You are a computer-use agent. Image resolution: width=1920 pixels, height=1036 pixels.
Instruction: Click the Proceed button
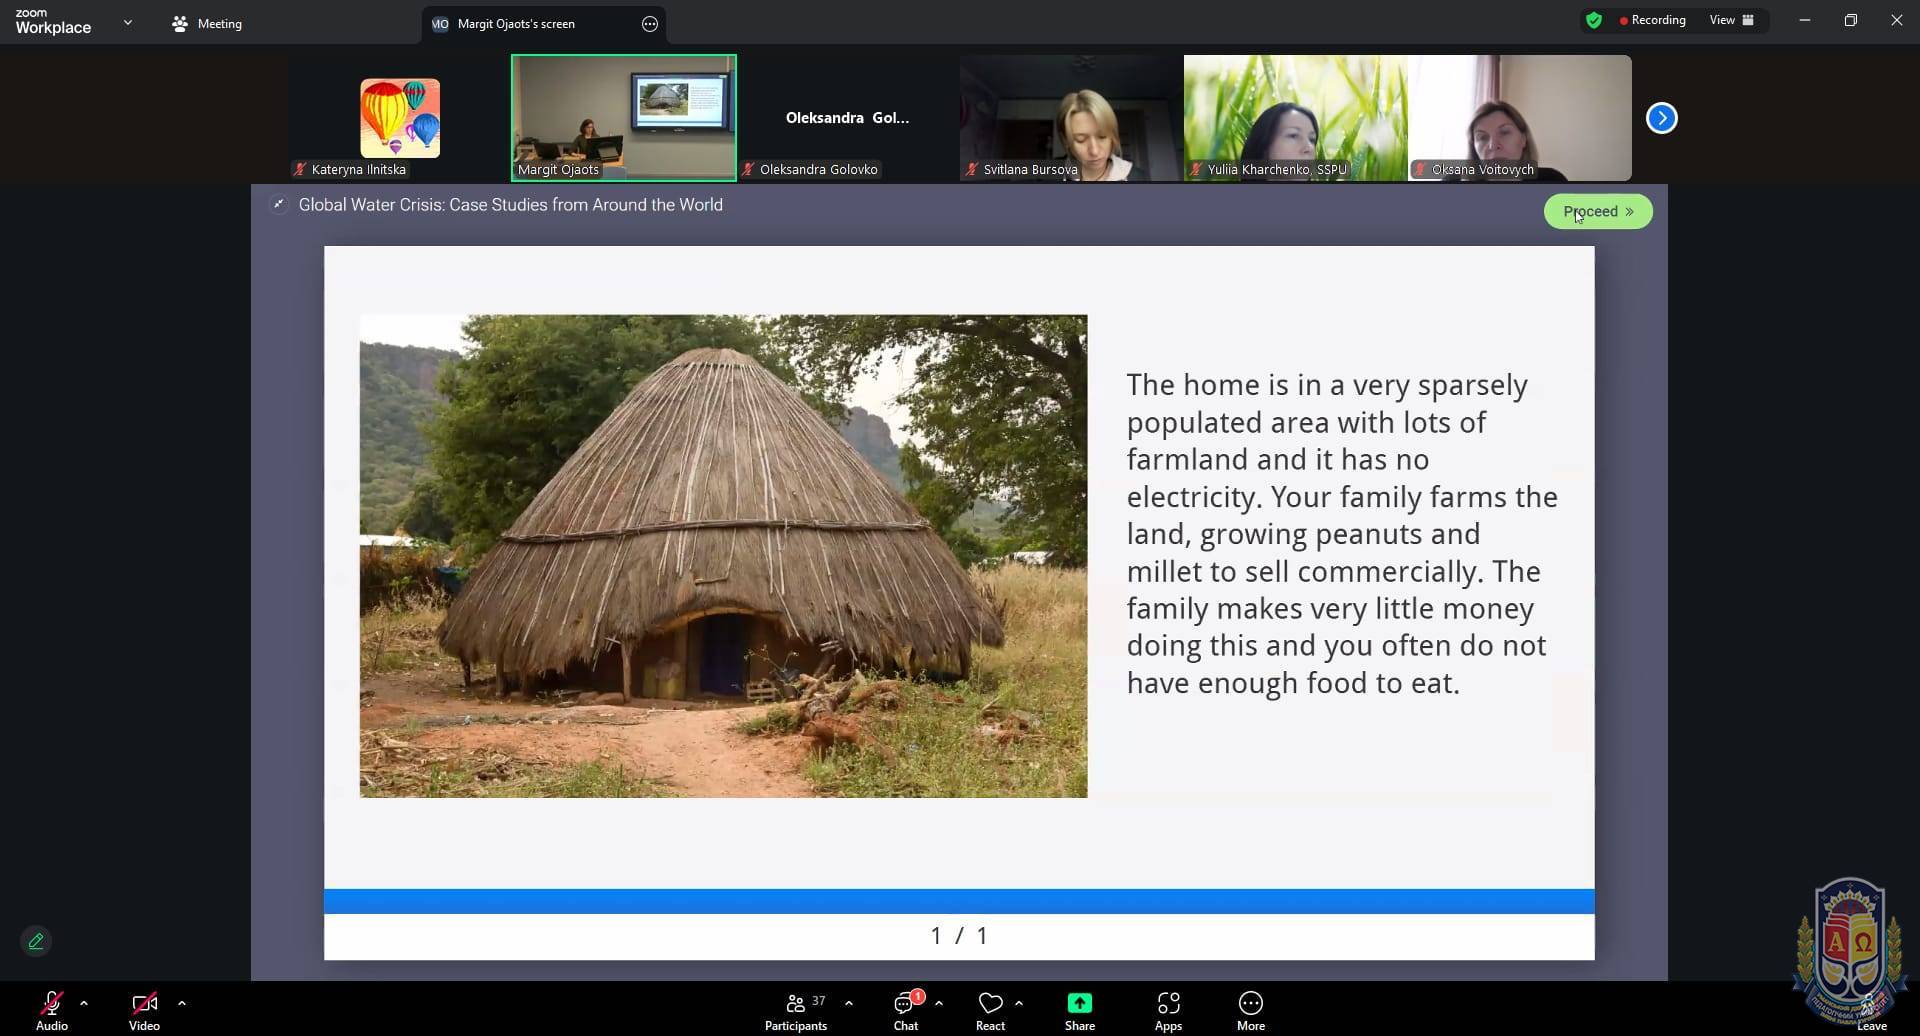[x=1597, y=212]
